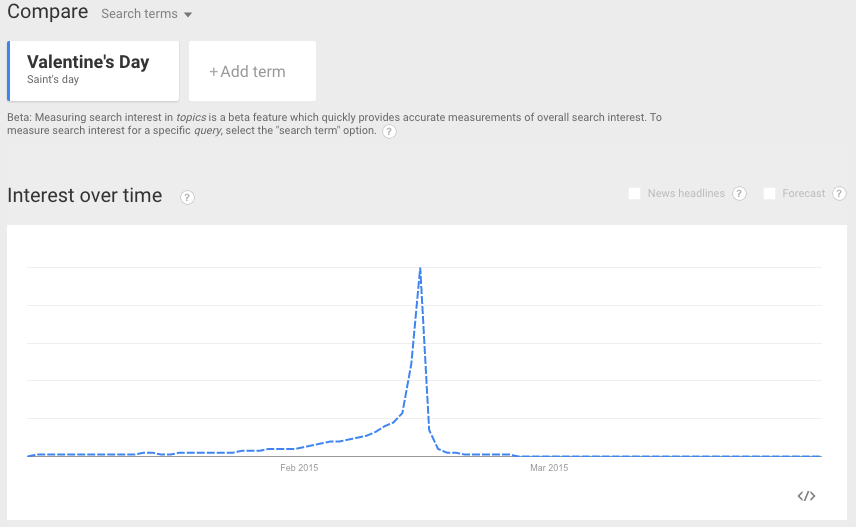Click the Saint's day subtitle text
The height and width of the screenshot is (527, 856).
pos(53,80)
